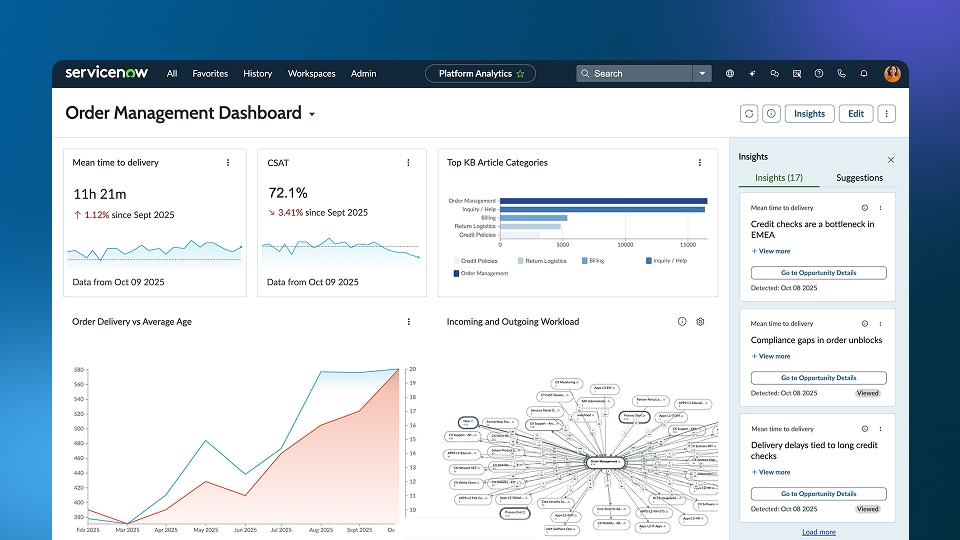The height and width of the screenshot is (540, 960).
Task: Click the dashboard refresh icon button
Action: pyautogui.click(x=749, y=113)
